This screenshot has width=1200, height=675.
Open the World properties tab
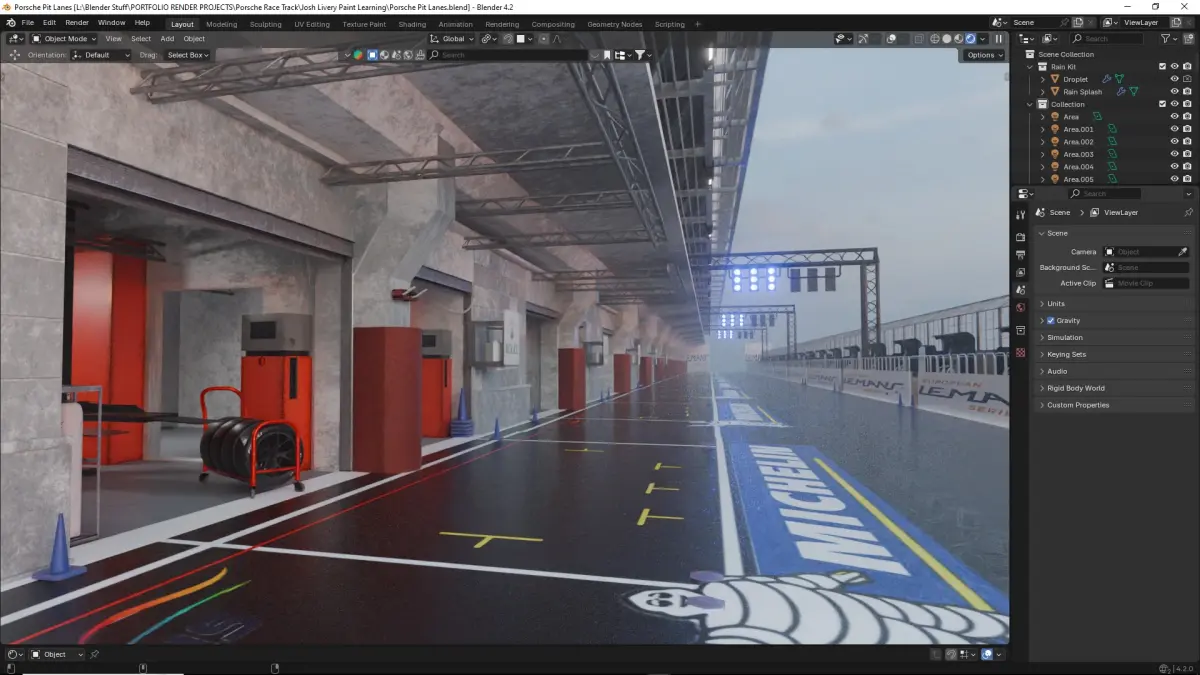click(x=1020, y=307)
